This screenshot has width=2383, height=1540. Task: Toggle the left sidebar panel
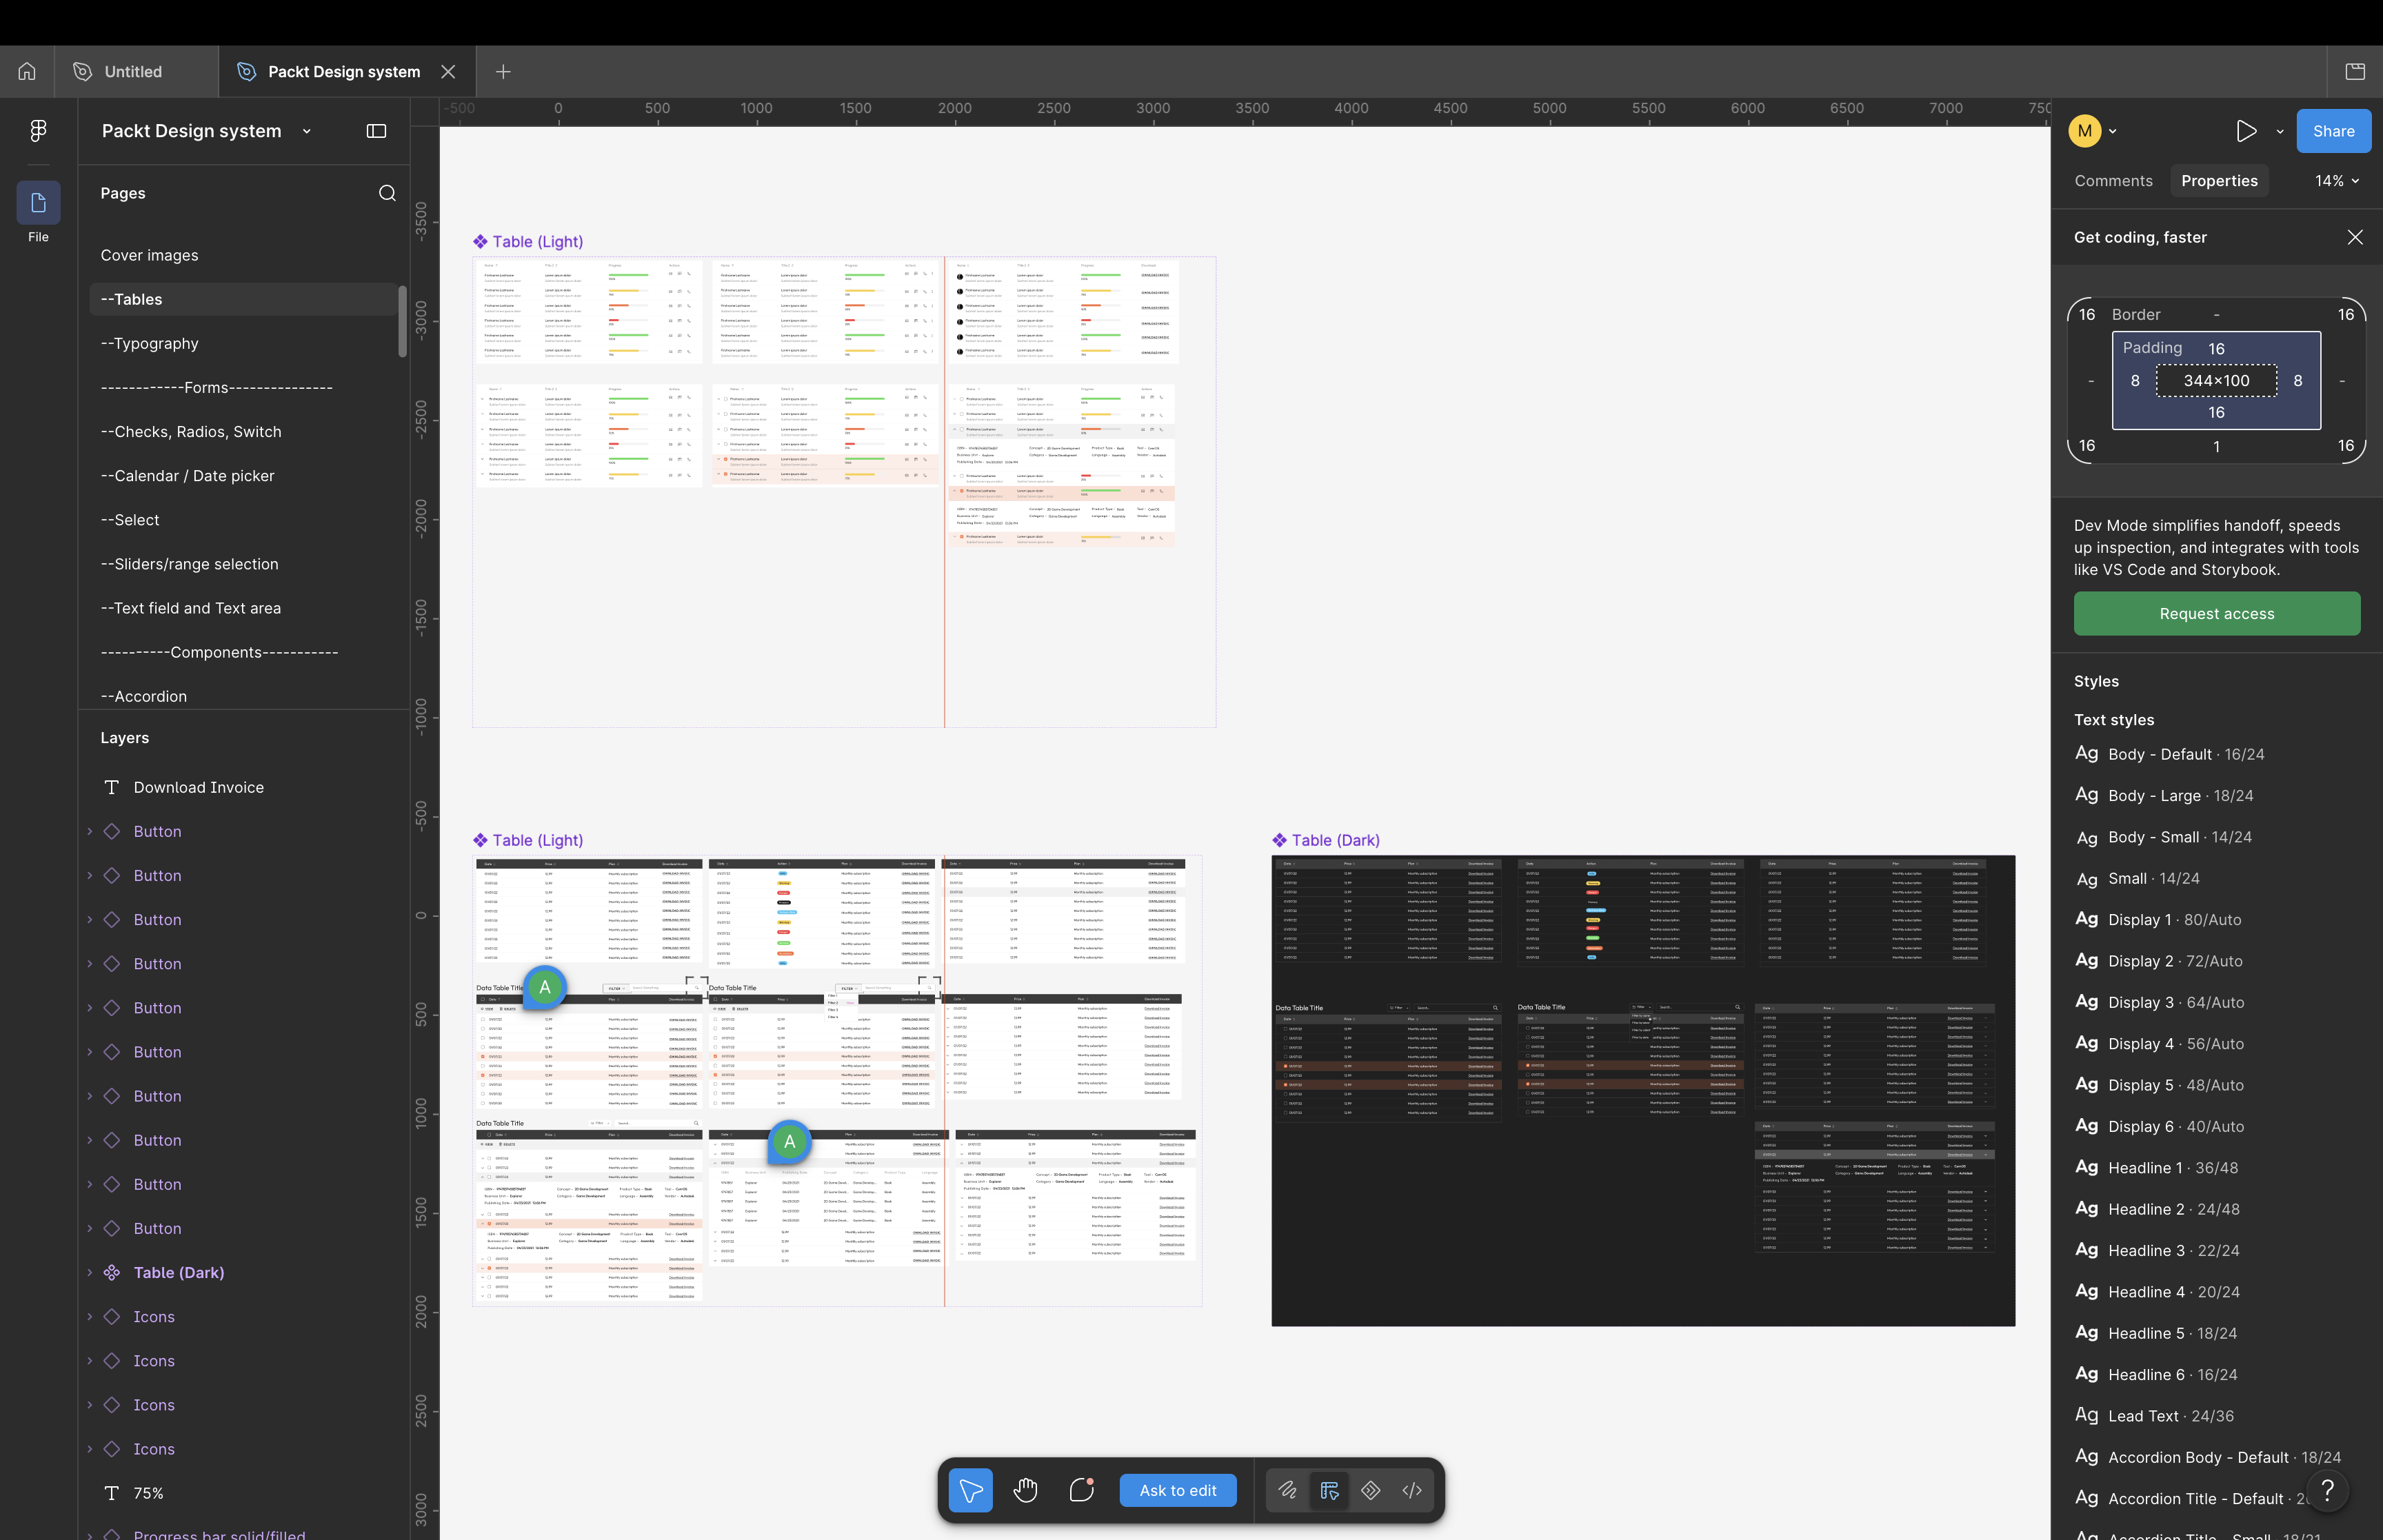(x=376, y=131)
